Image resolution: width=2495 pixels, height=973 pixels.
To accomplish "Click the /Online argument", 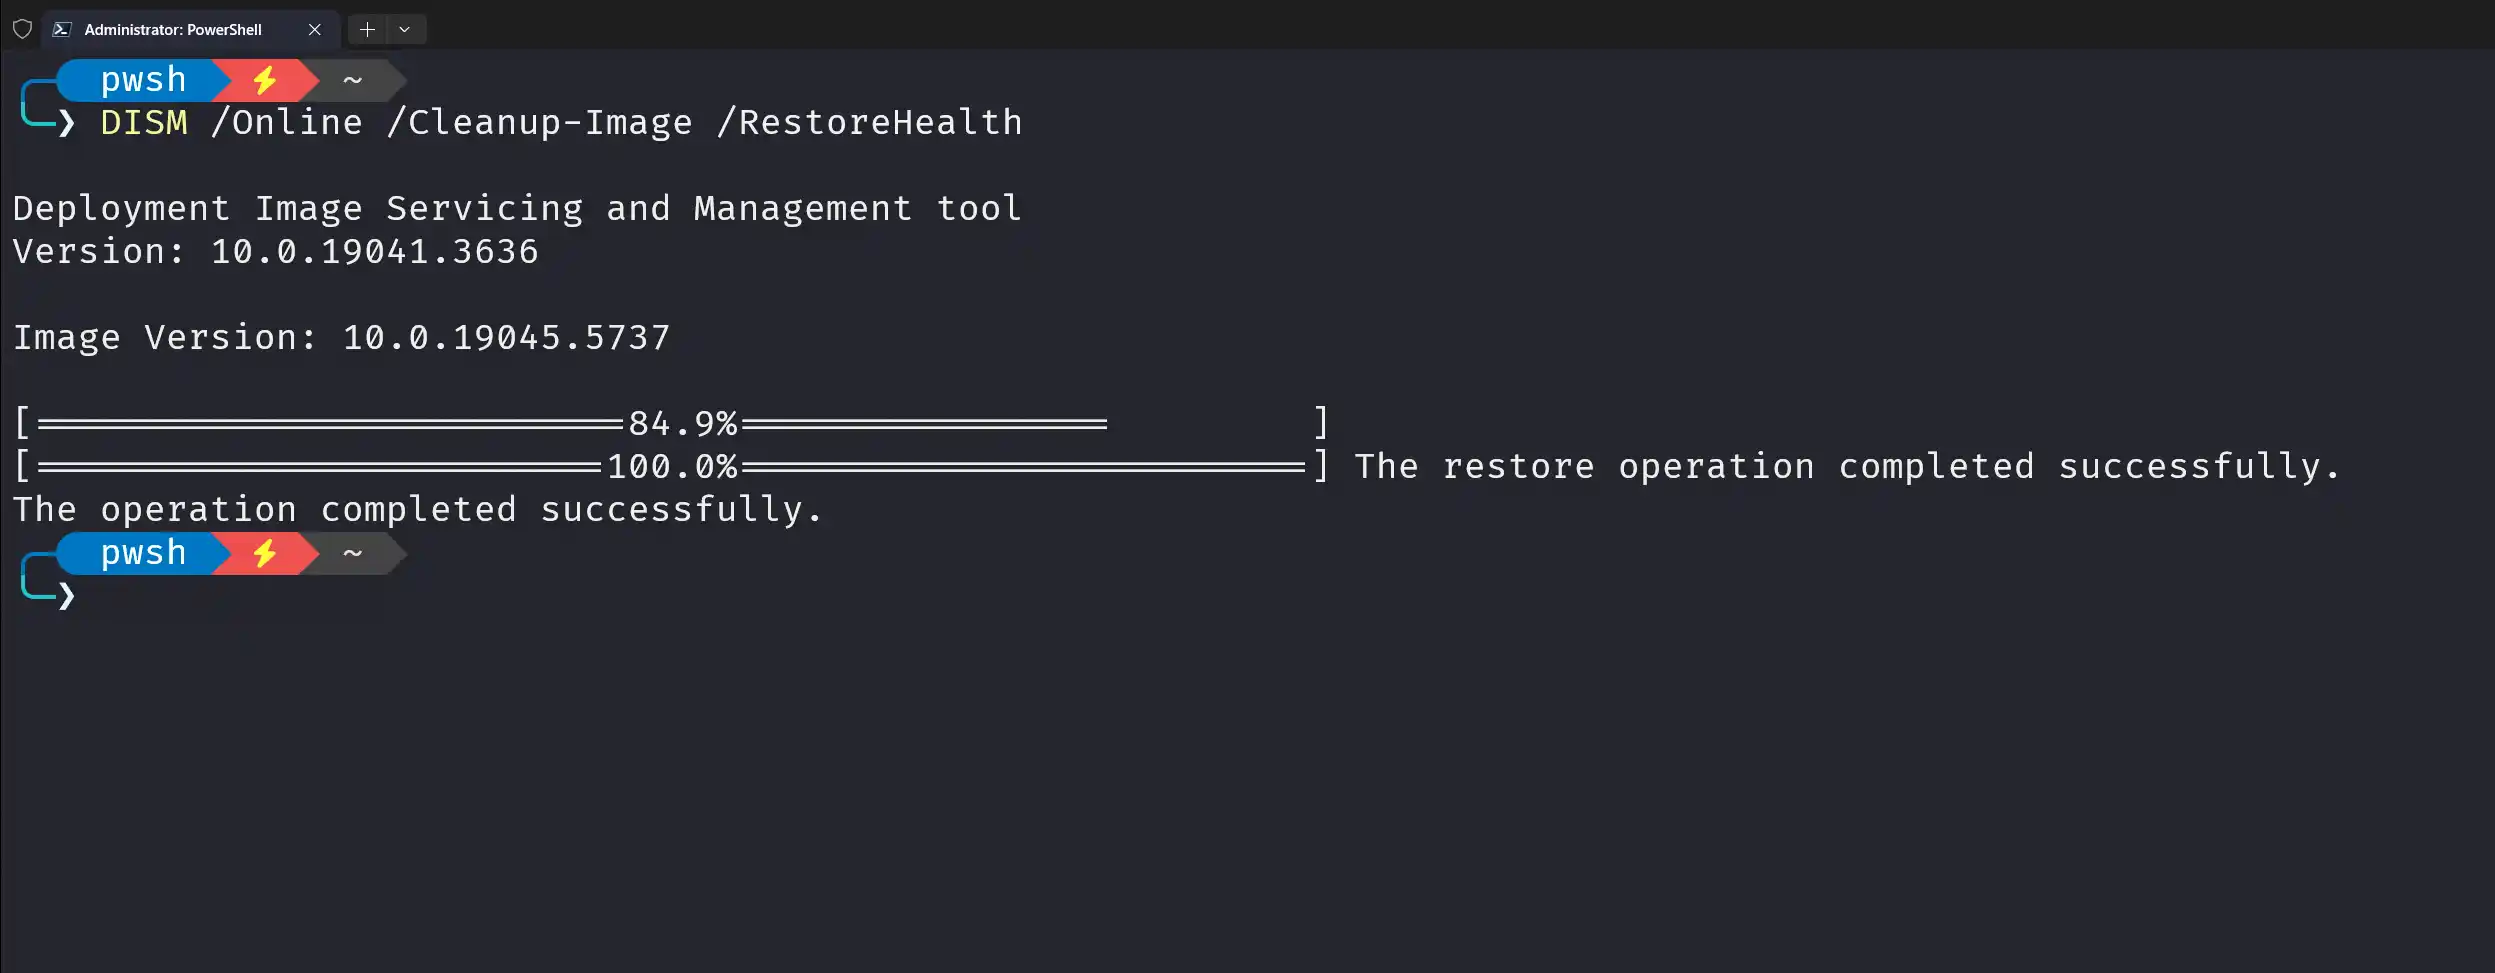I will coord(287,123).
